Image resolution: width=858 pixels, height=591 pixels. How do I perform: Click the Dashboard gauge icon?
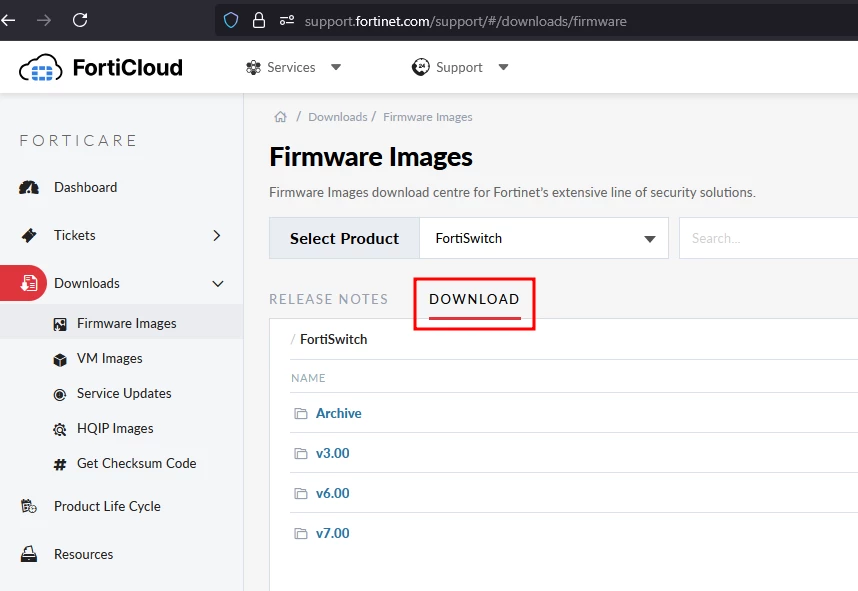pos(29,188)
